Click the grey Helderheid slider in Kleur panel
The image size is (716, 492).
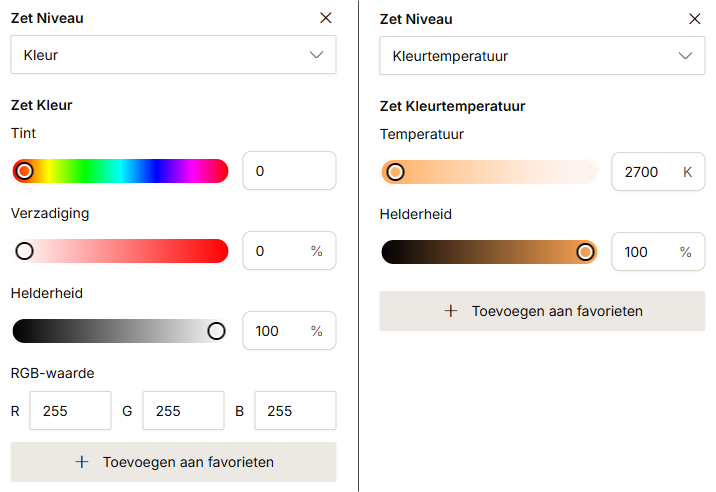point(121,331)
